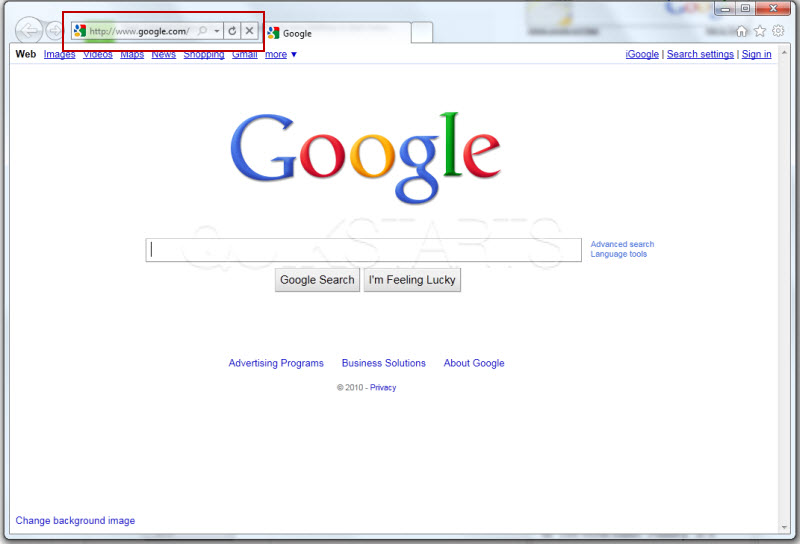Select the Web item in top navigation

[x=26, y=54]
